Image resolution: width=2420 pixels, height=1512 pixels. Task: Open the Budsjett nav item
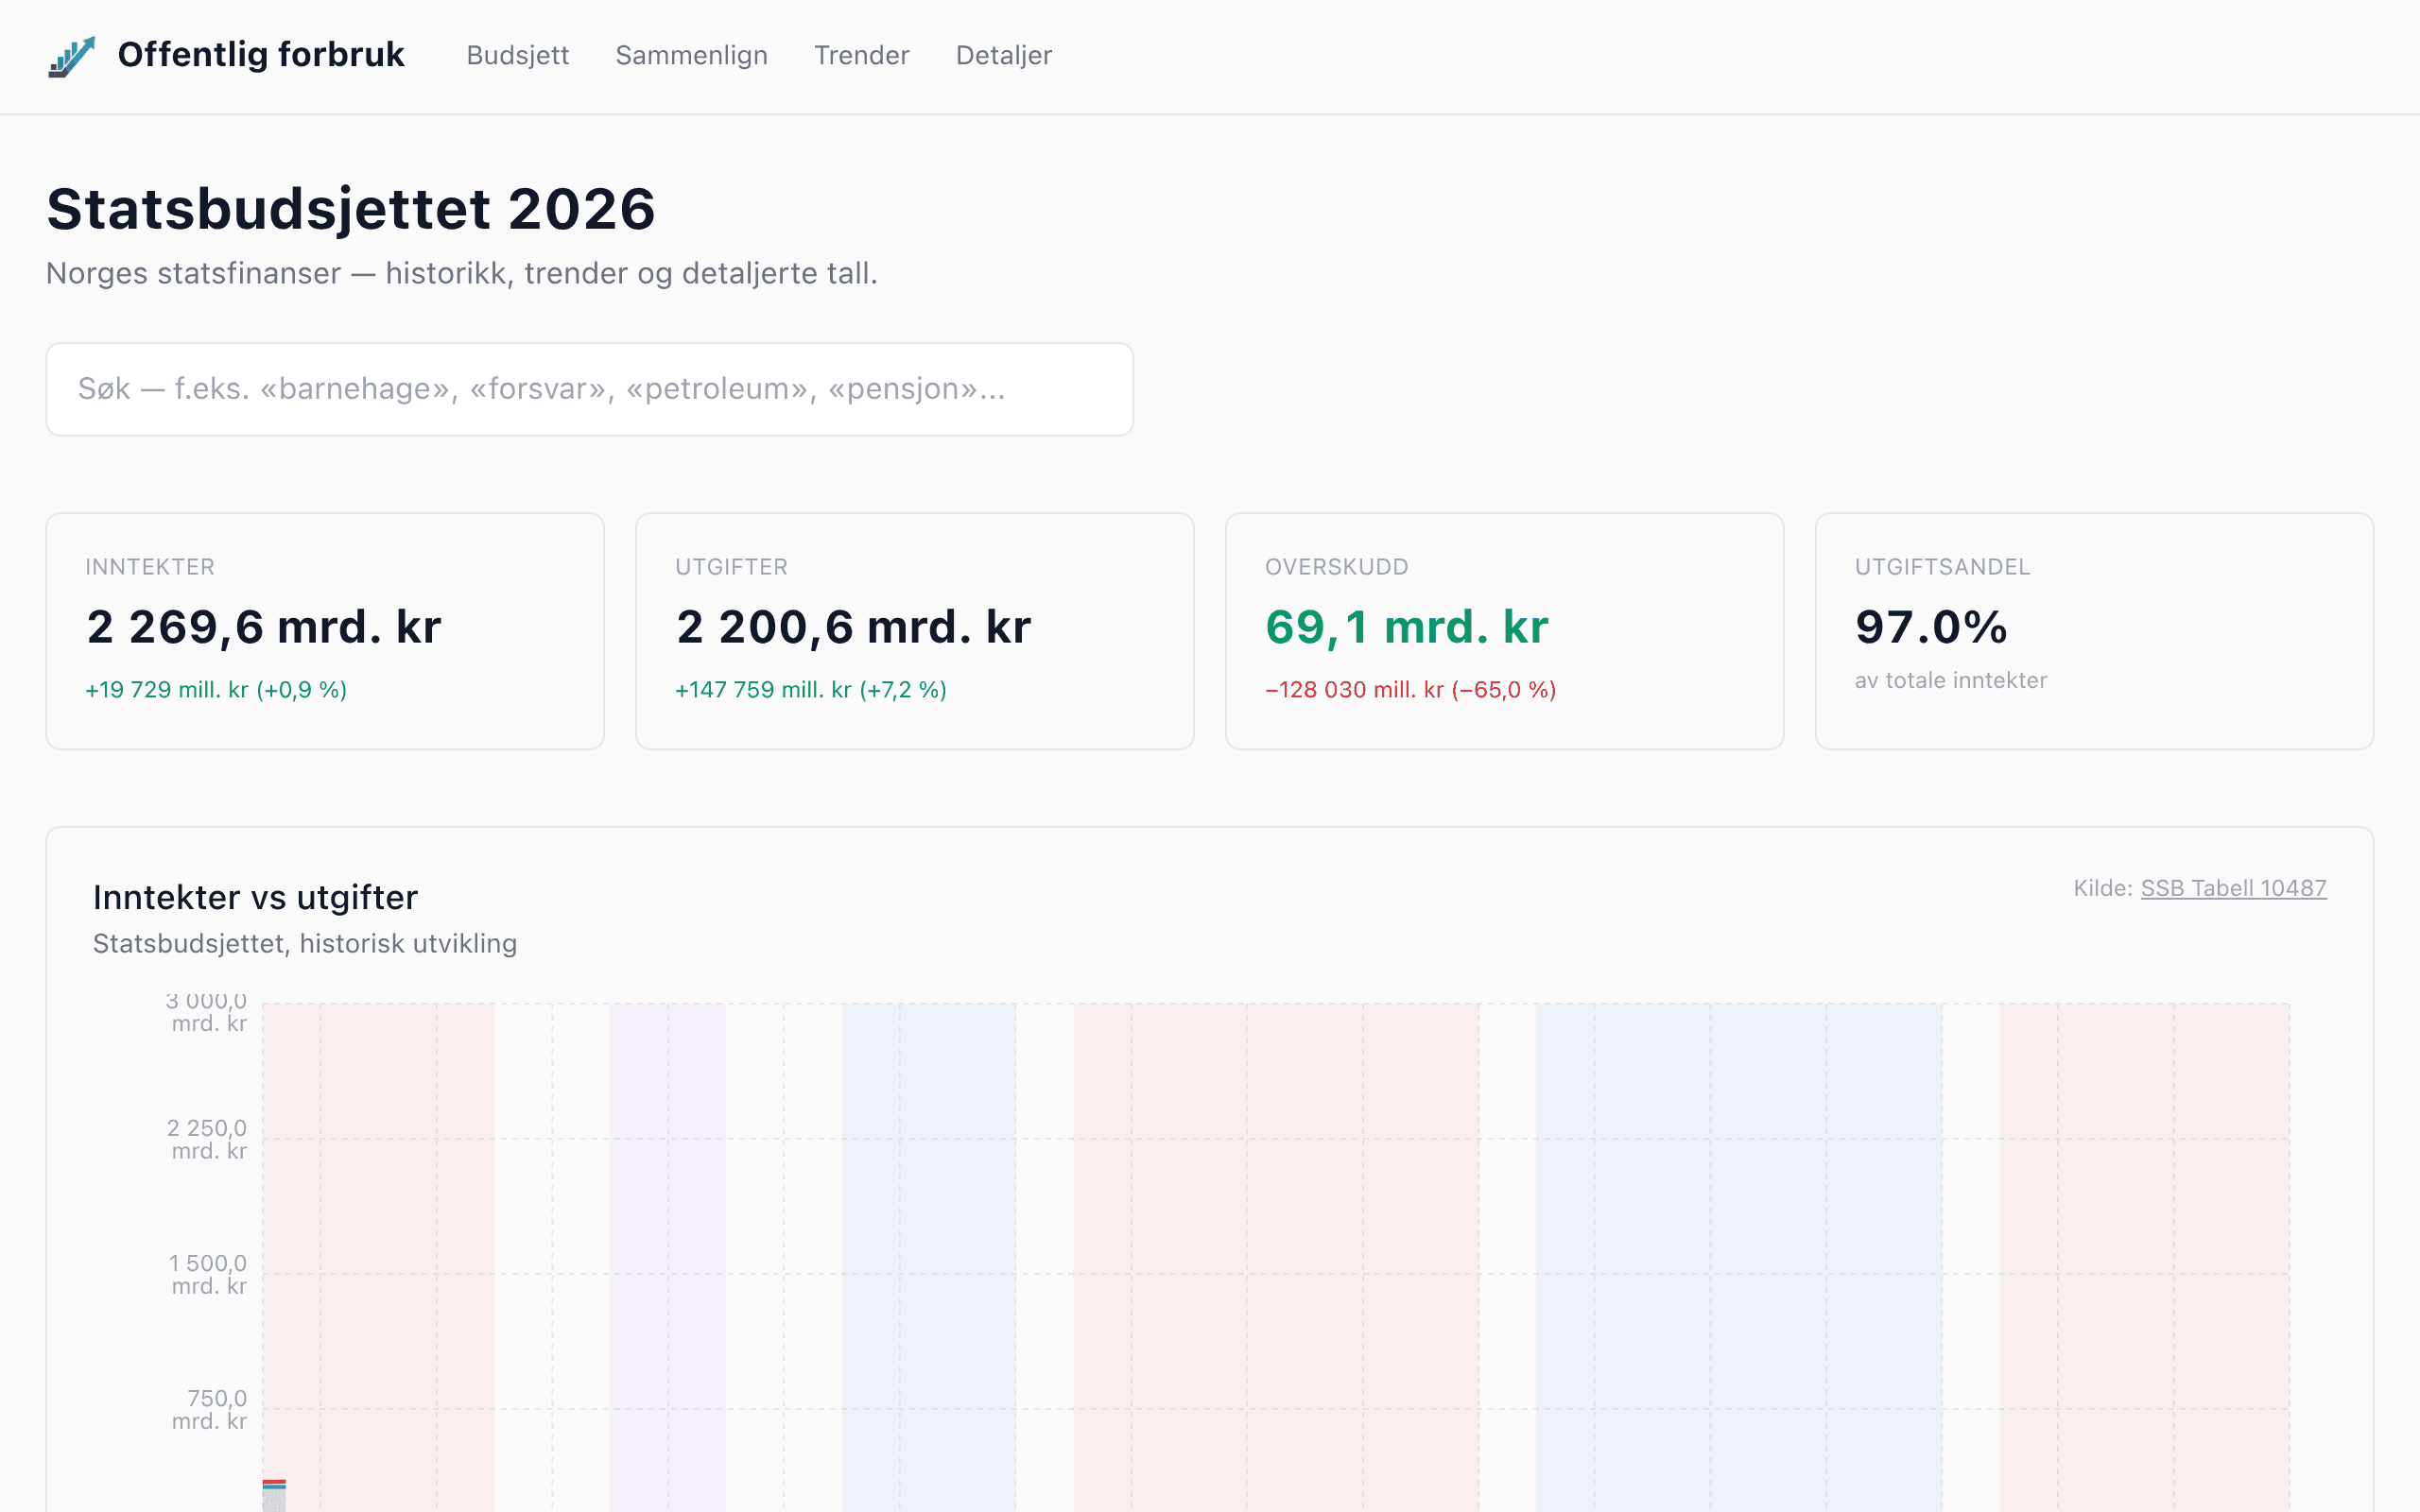click(x=517, y=56)
